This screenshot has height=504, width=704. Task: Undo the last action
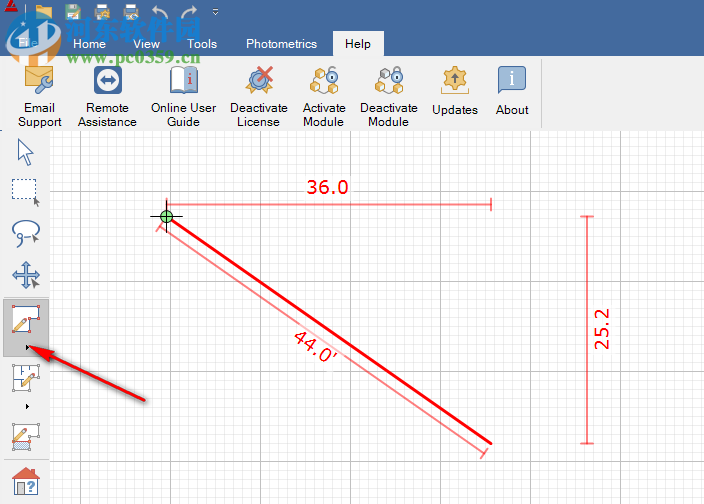click(x=160, y=12)
